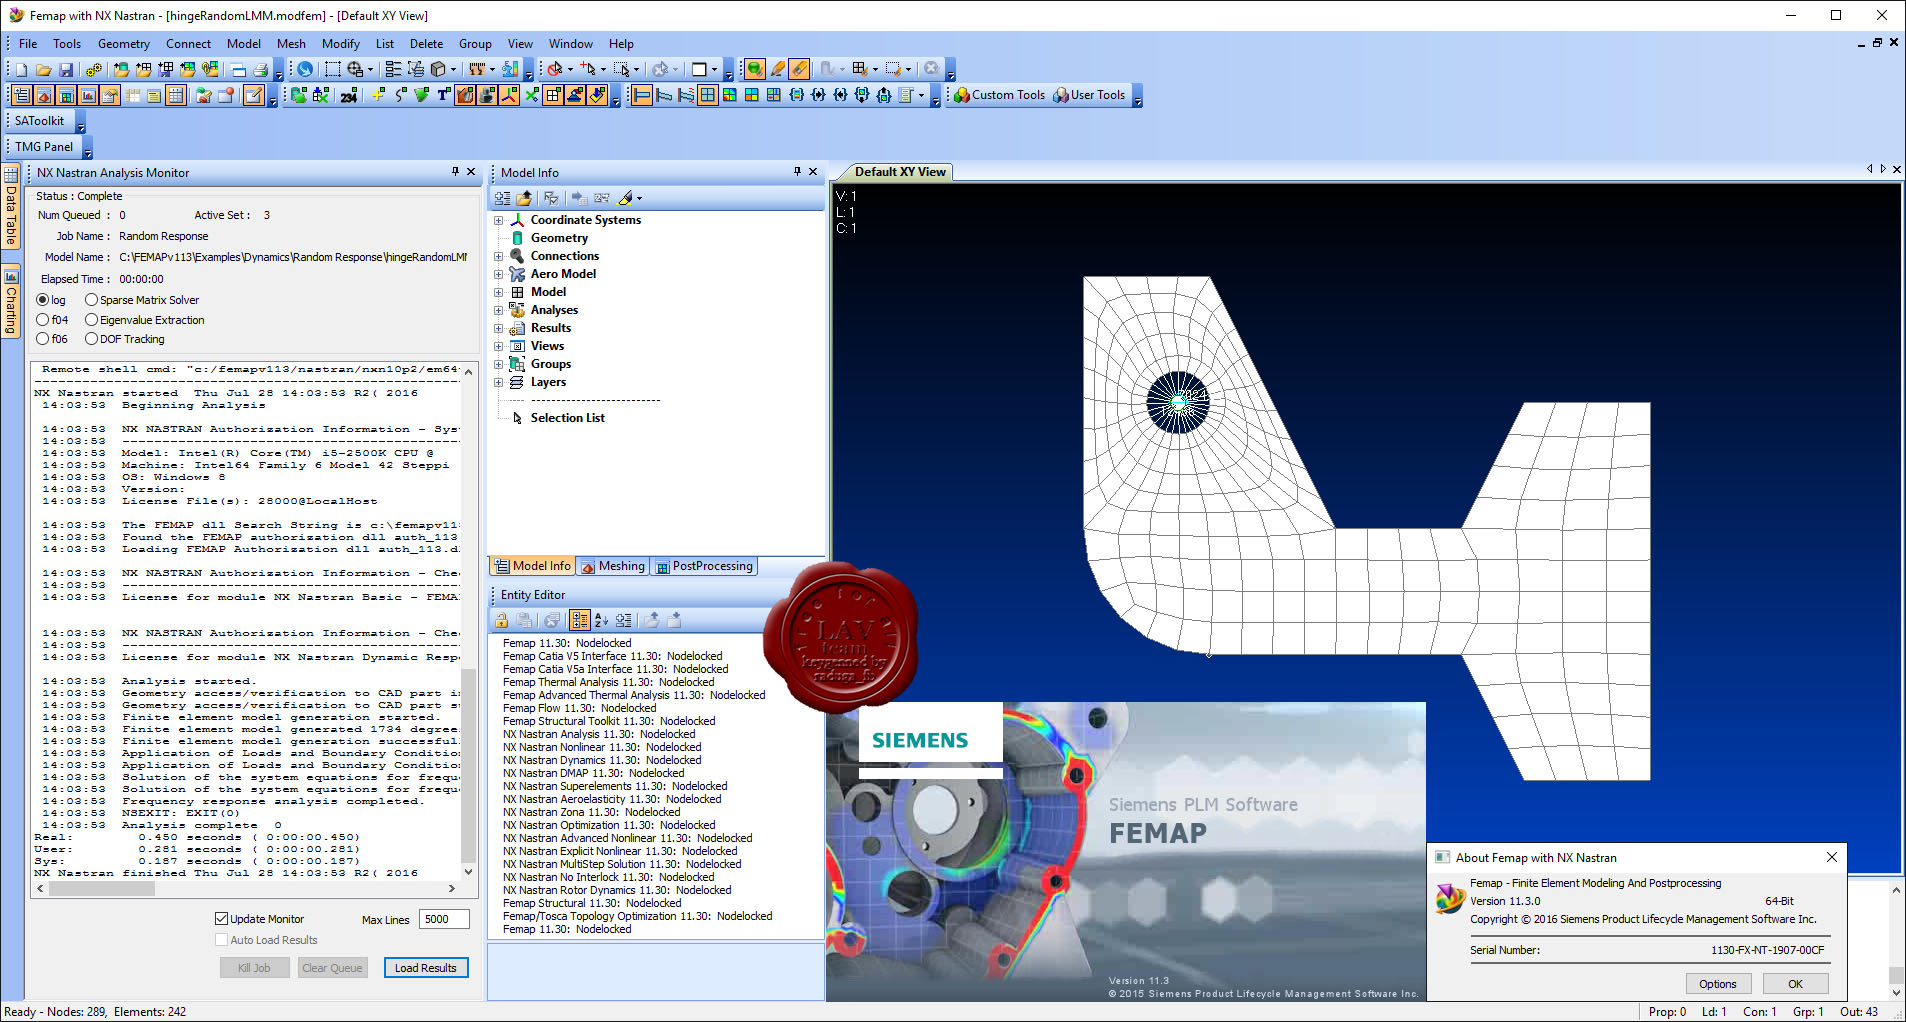
Task: Click the Charting pane toggle icon
Action: [88, 95]
